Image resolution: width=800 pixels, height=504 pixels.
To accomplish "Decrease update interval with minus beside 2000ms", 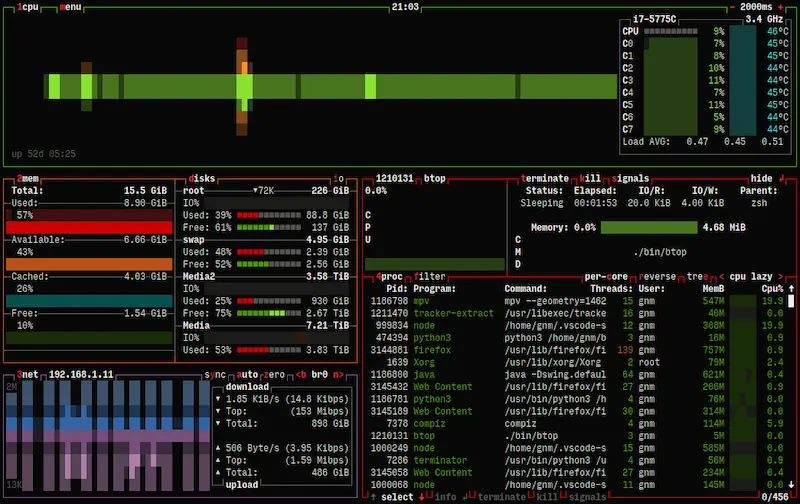I will [x=732, y=7].
